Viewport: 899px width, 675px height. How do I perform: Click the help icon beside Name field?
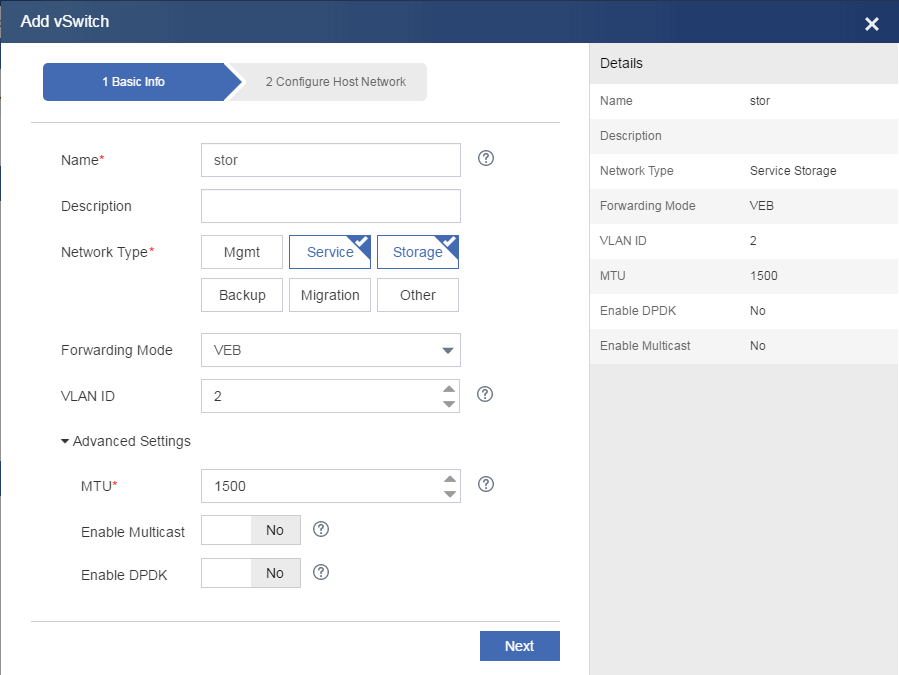click(x=486, y=158)
